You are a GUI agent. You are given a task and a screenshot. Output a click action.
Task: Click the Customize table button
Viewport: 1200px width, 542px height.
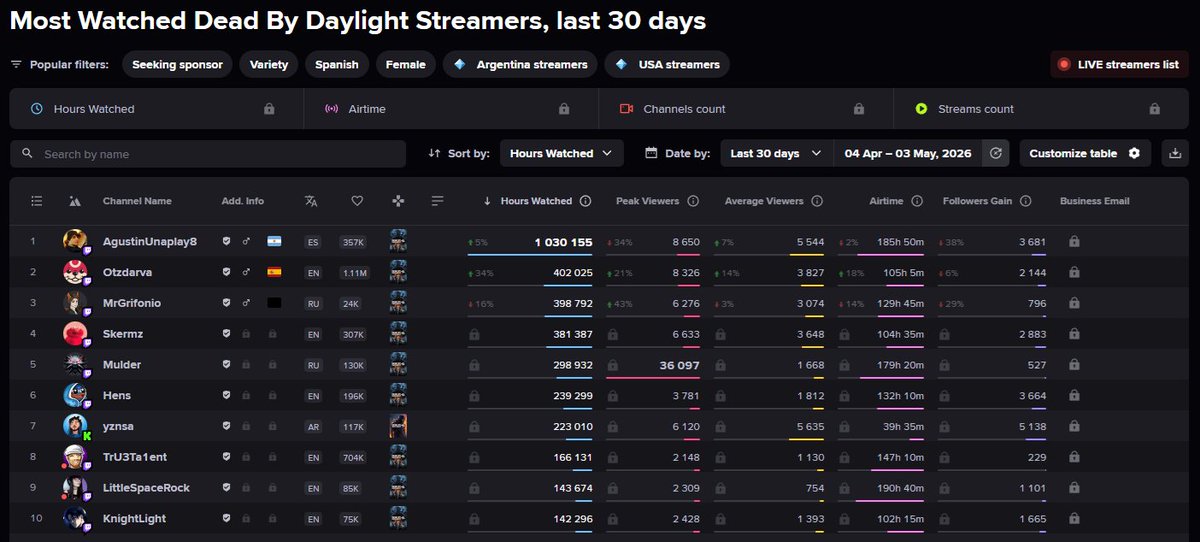tap(1085, 153)
